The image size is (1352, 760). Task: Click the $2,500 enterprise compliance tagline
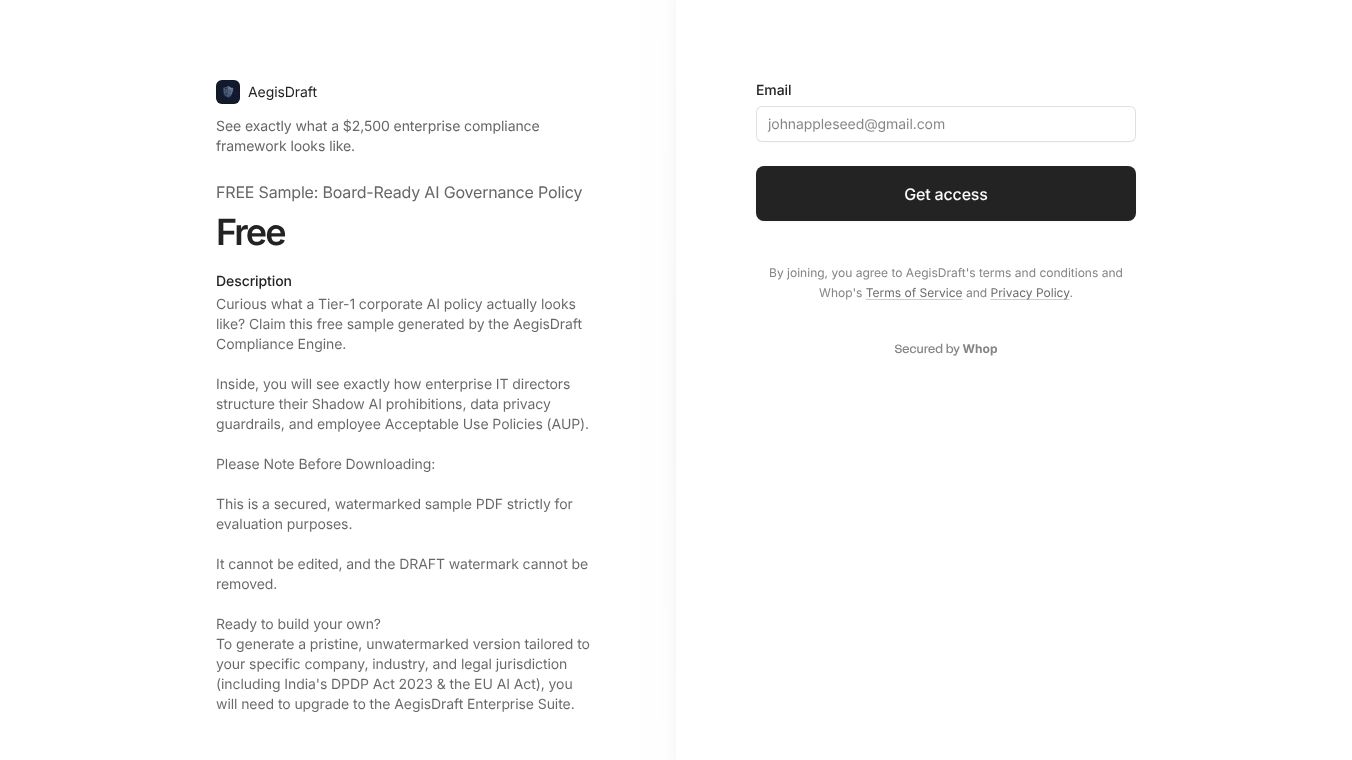tap(378, 136)
